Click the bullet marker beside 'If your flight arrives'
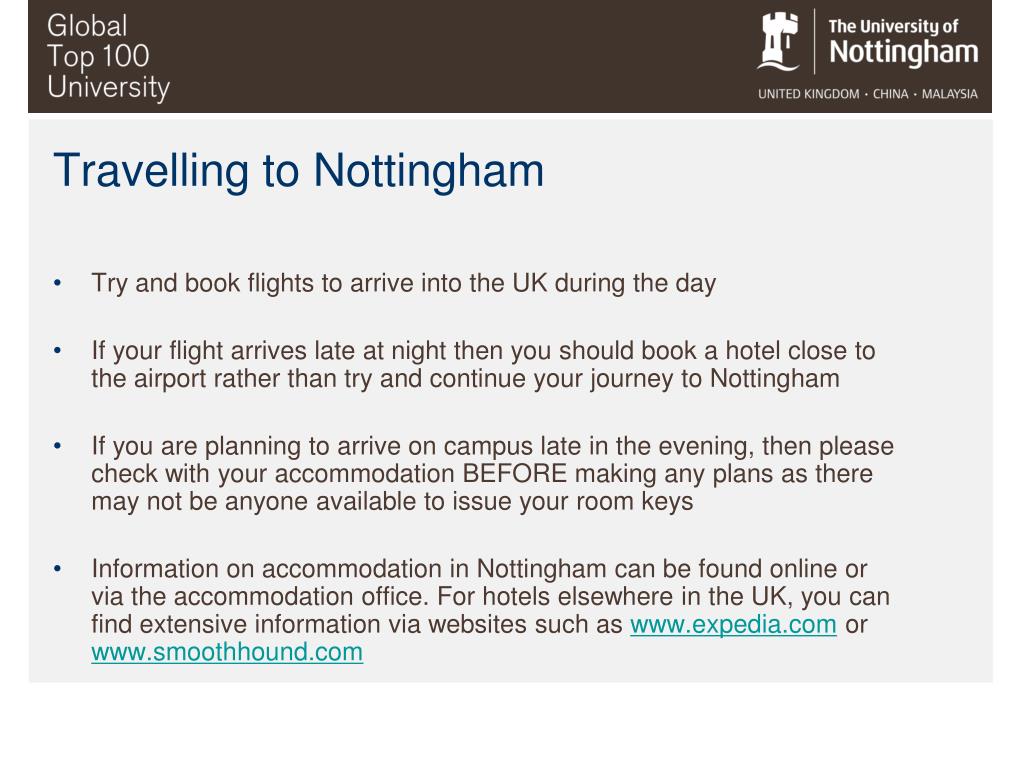 click(57, 351)
